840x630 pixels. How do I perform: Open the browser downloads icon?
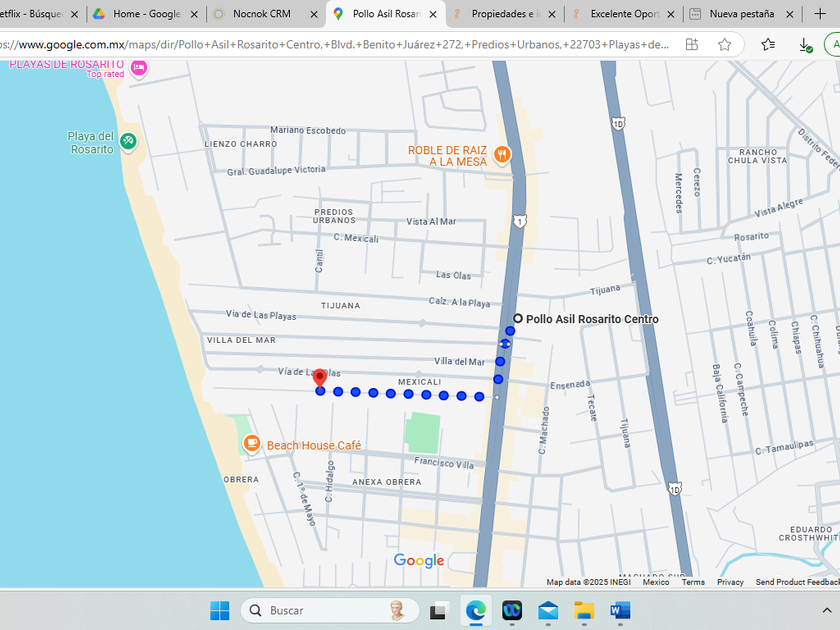(805, 45)
